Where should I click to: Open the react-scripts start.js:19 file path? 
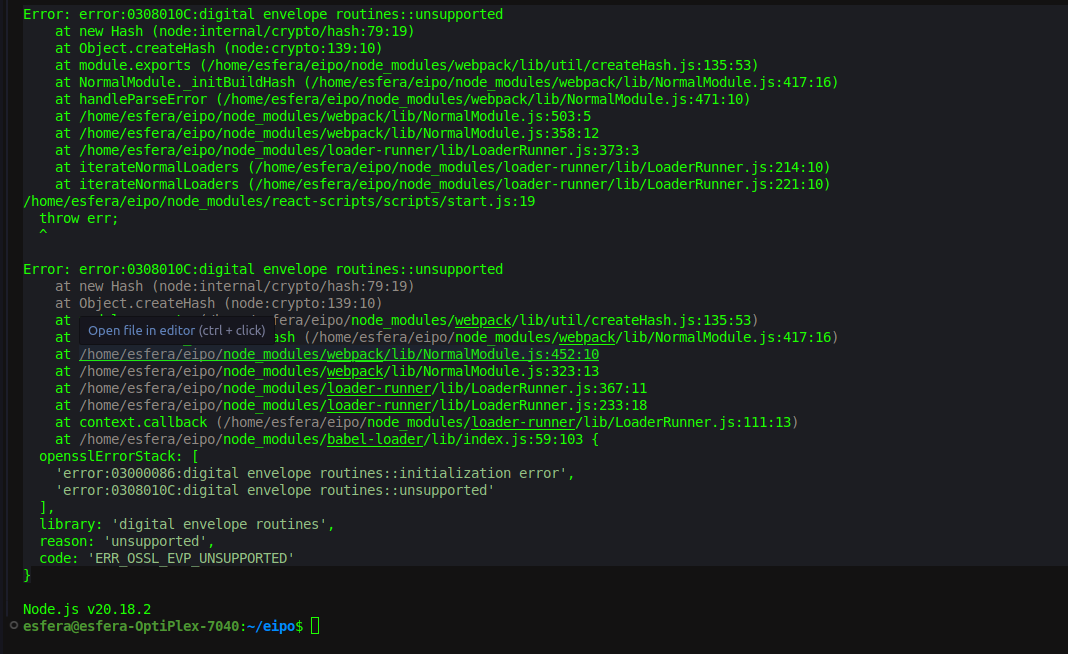click(x=279, y=201)
